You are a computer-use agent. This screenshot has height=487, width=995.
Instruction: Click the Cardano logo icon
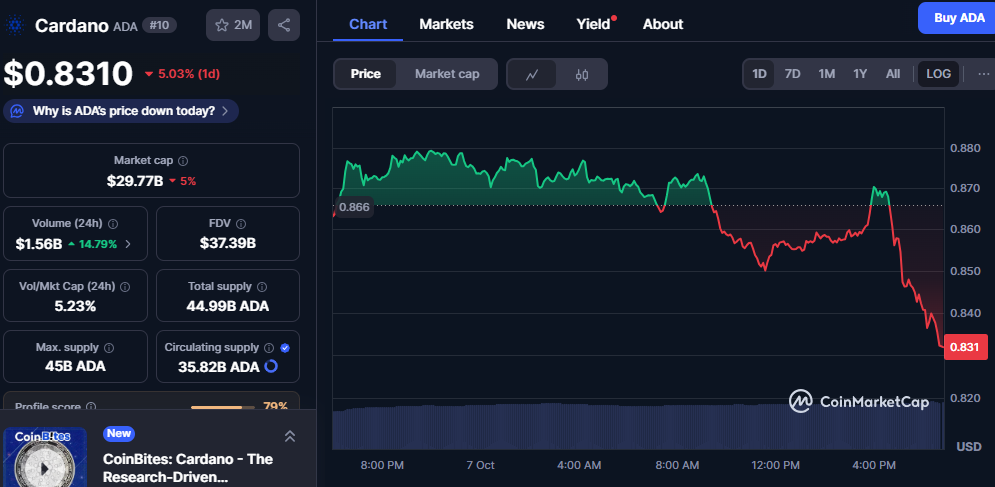pyautogui.click(x=15, y=25)
